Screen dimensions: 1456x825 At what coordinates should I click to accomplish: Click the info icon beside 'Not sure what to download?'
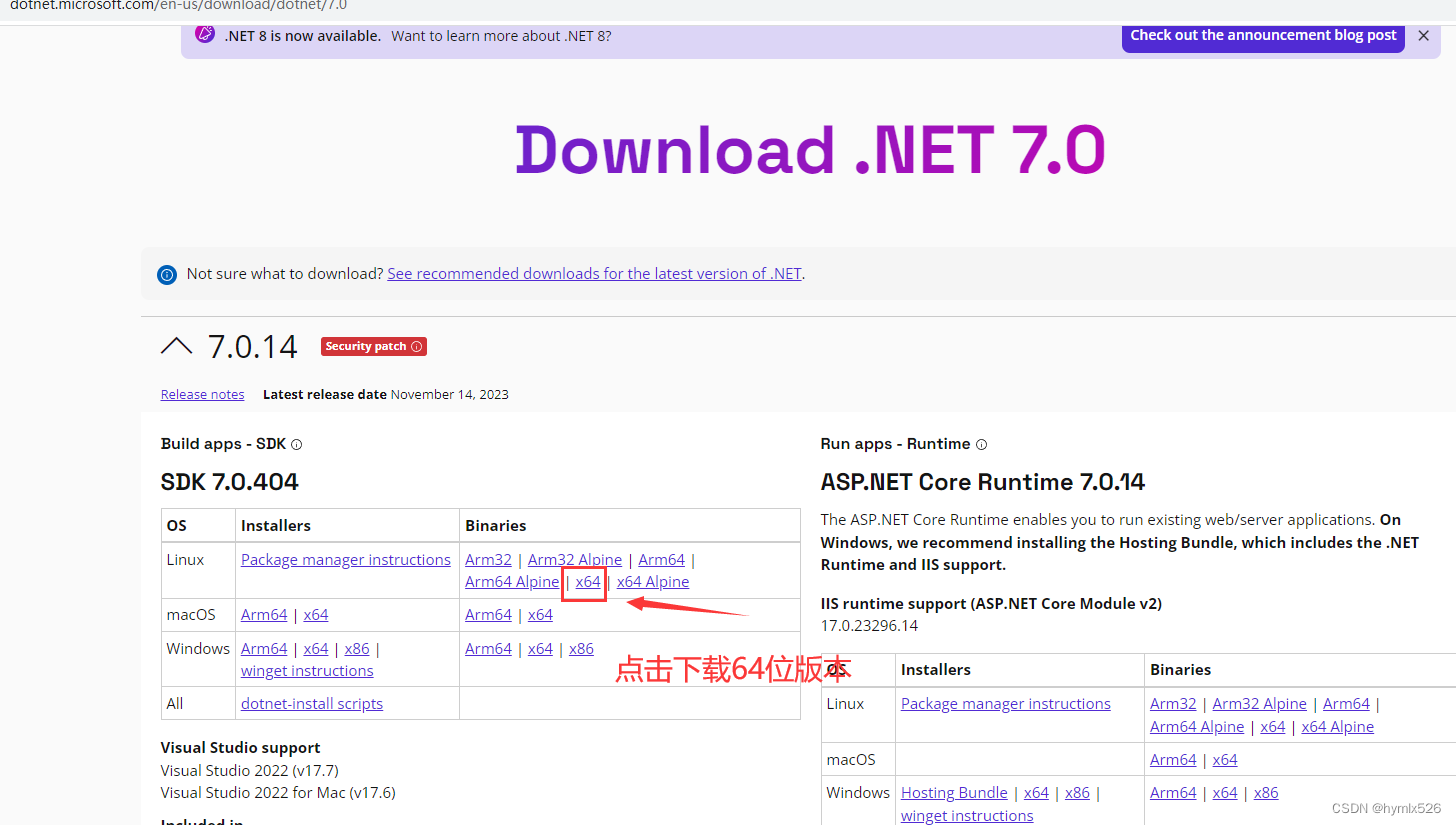pos(167,275)
